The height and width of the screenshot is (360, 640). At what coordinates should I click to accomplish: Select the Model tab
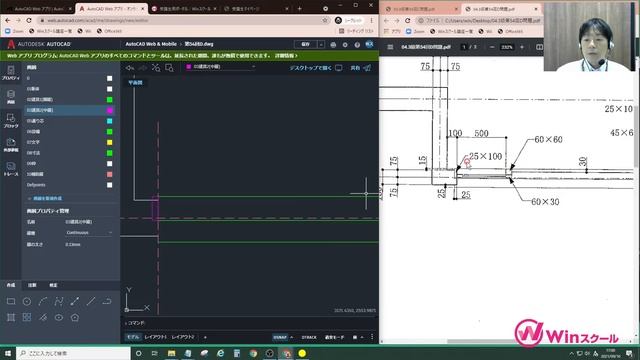(133, 337)
